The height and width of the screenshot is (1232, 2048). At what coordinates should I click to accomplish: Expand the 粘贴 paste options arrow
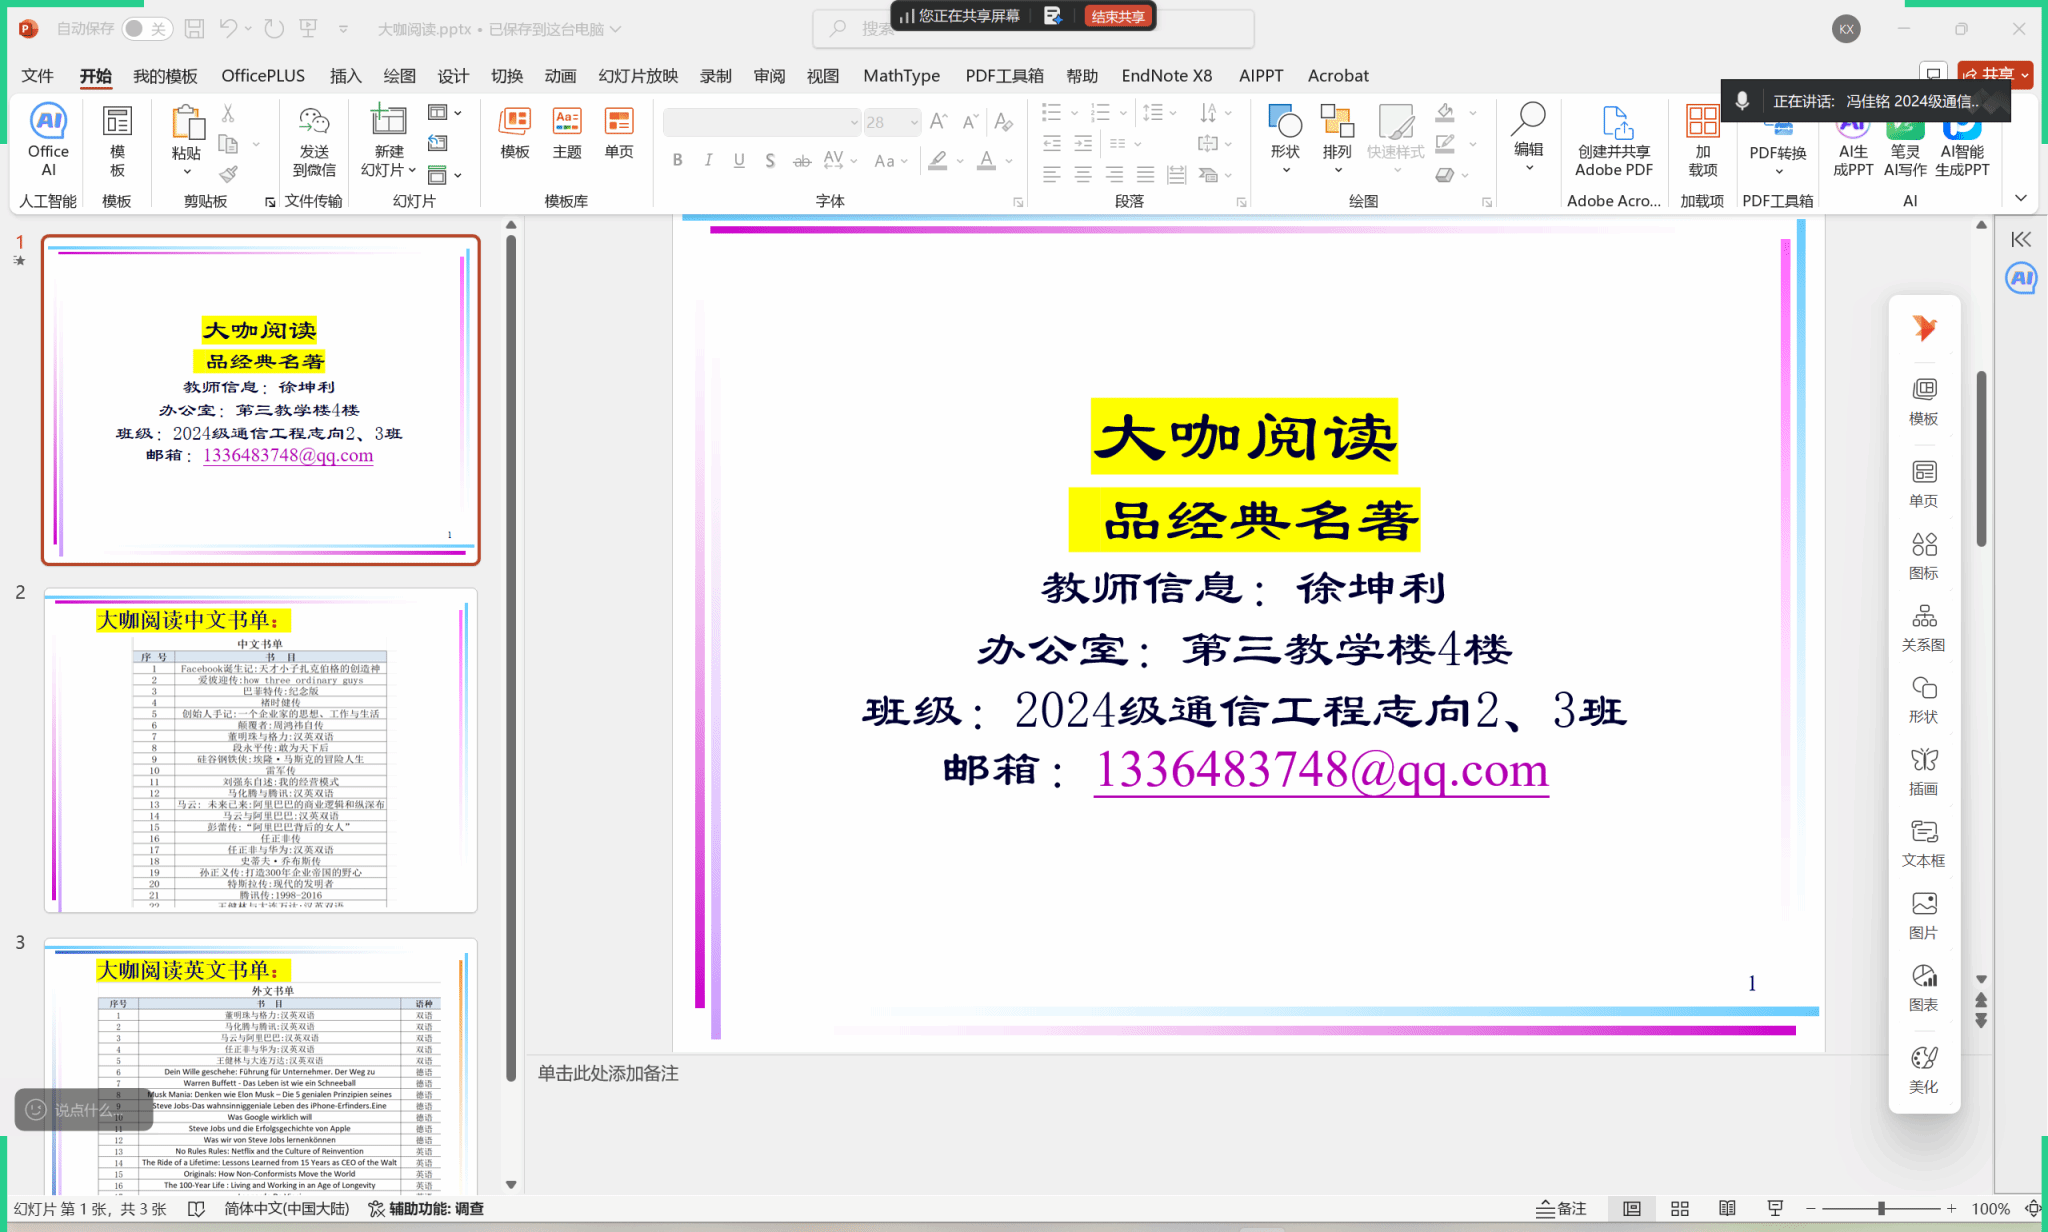coord(186,172)
